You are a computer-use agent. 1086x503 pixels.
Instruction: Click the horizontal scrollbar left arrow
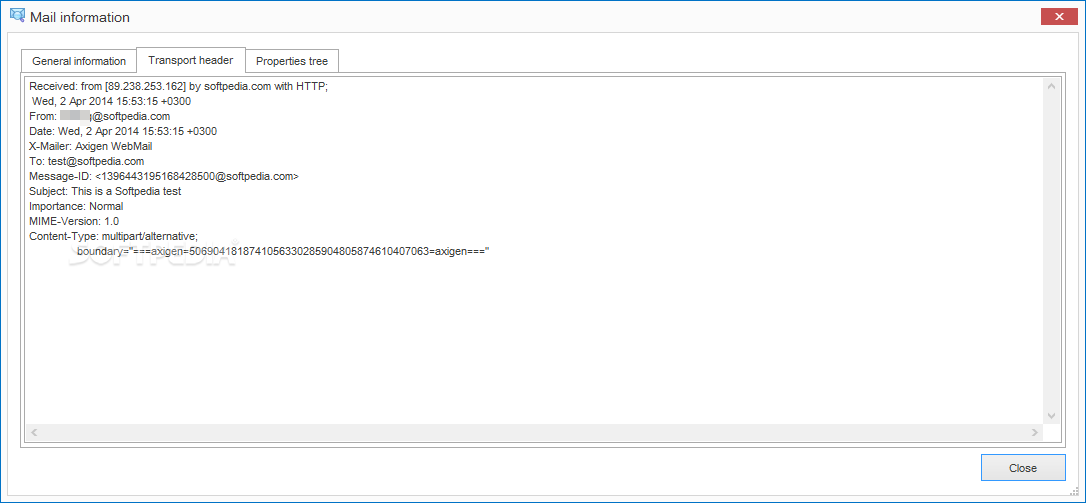tap(34, 432)
